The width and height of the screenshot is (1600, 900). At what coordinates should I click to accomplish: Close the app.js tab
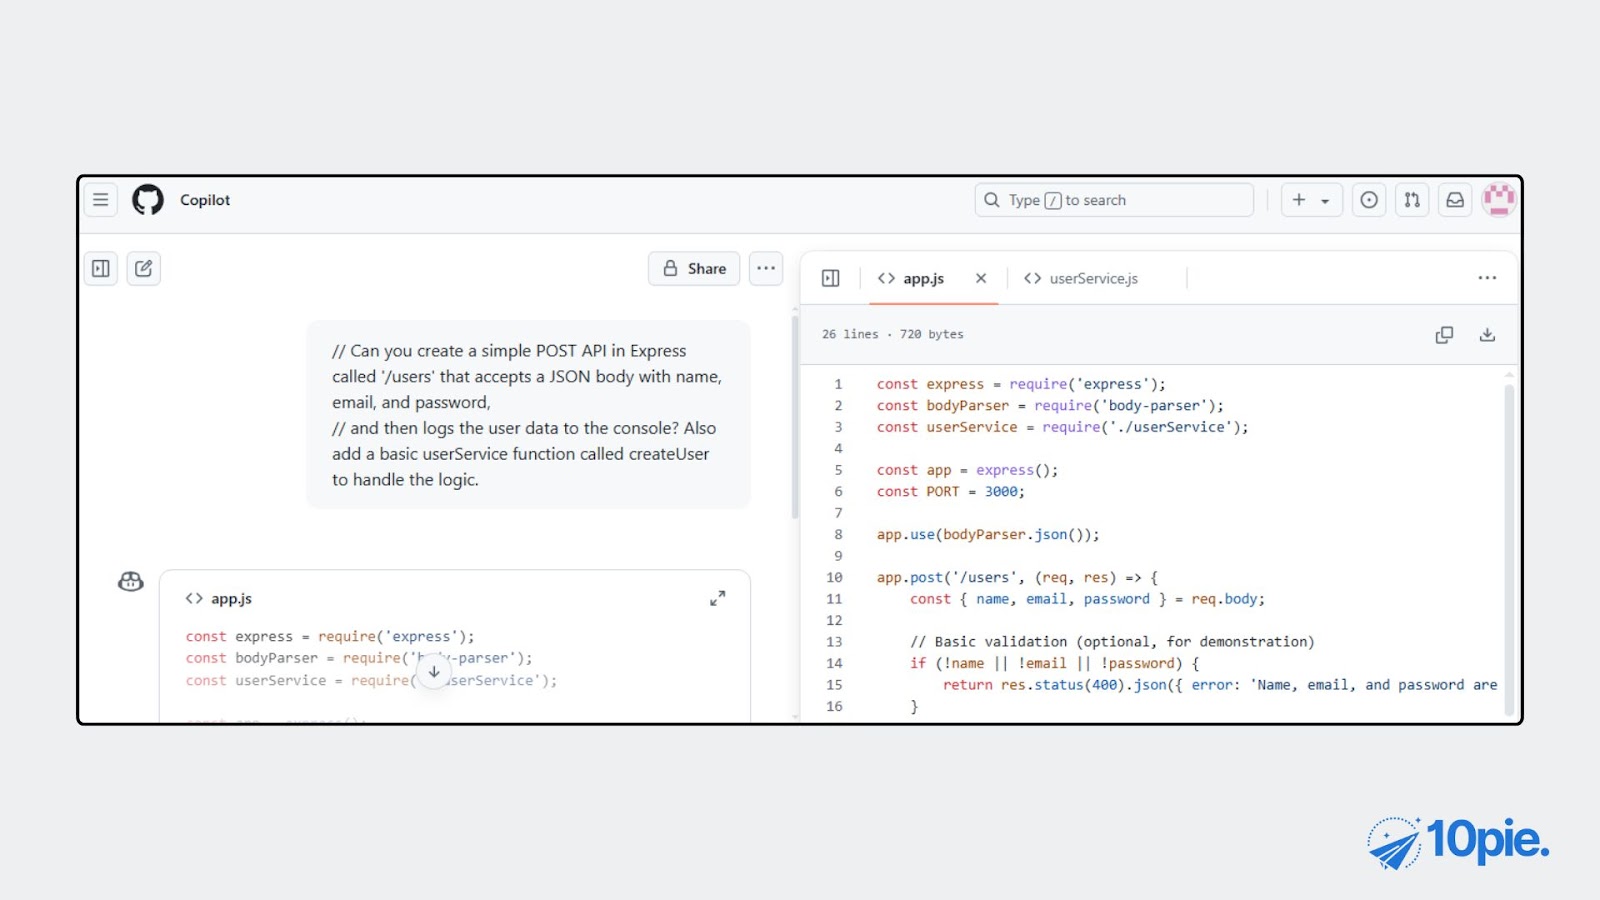(981, 278)
